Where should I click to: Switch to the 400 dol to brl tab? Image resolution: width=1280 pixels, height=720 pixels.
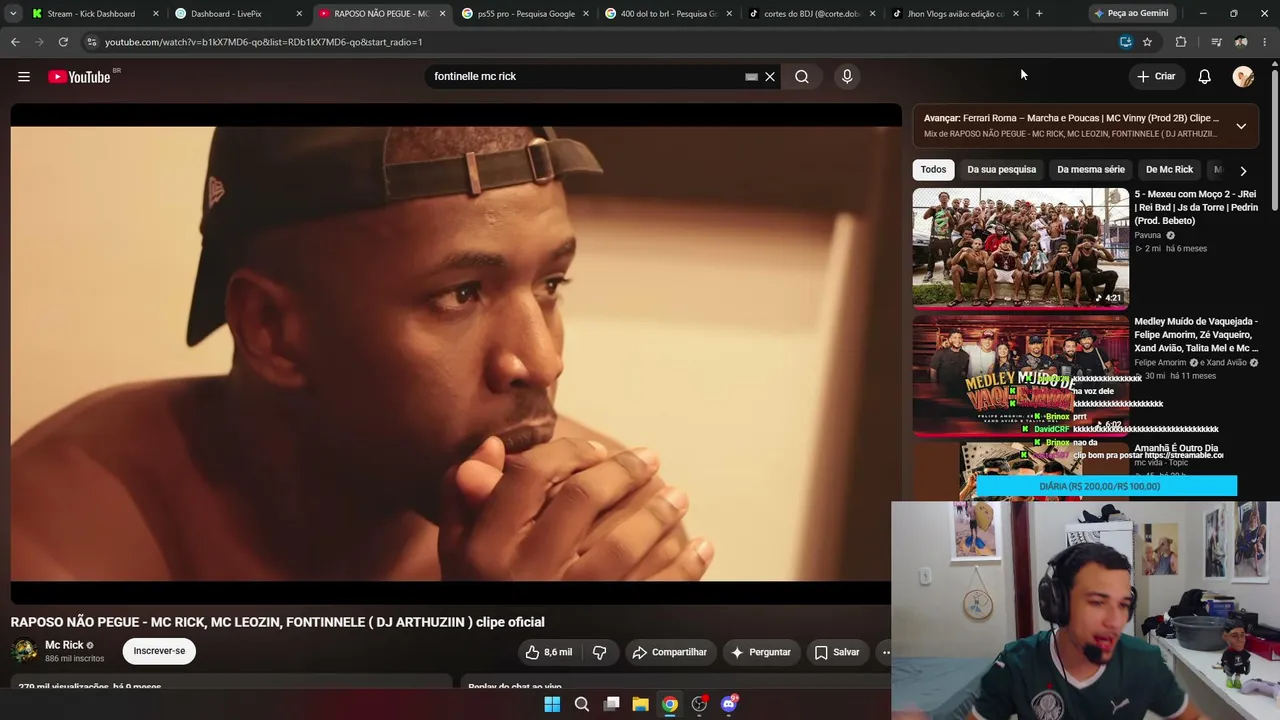pos(669,14)
